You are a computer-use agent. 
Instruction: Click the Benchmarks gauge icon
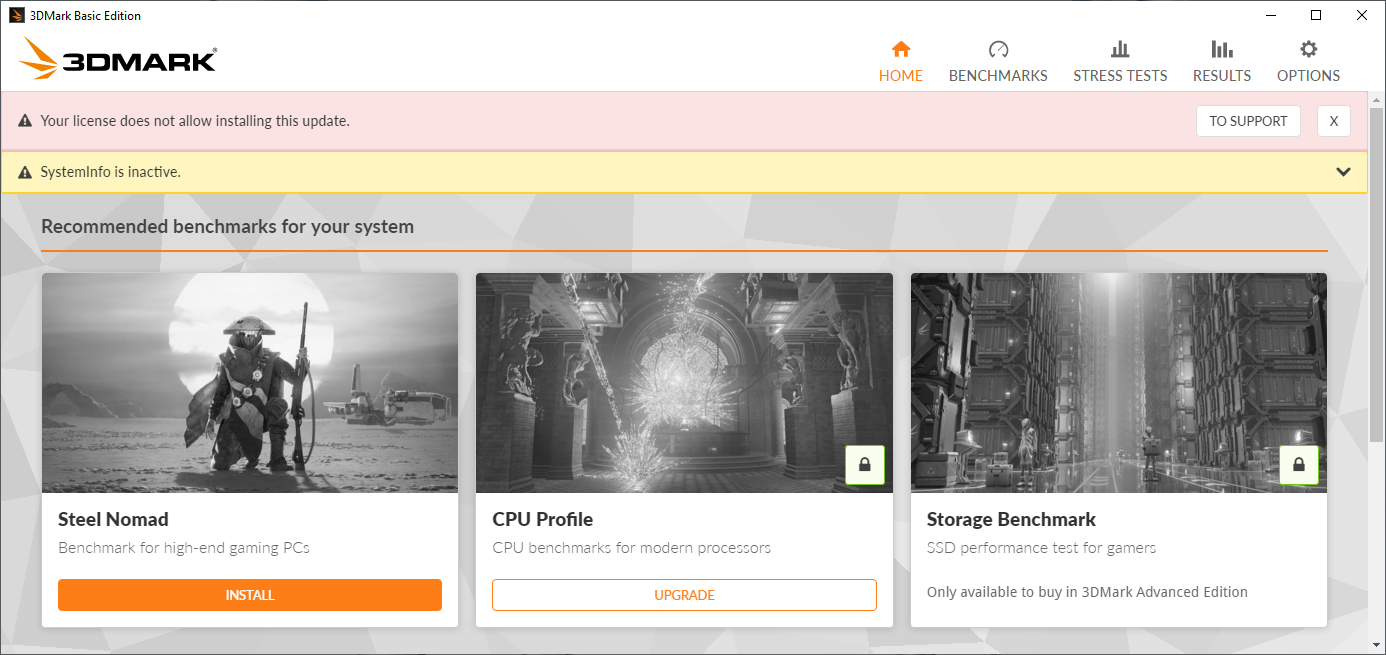coord(998,49)
